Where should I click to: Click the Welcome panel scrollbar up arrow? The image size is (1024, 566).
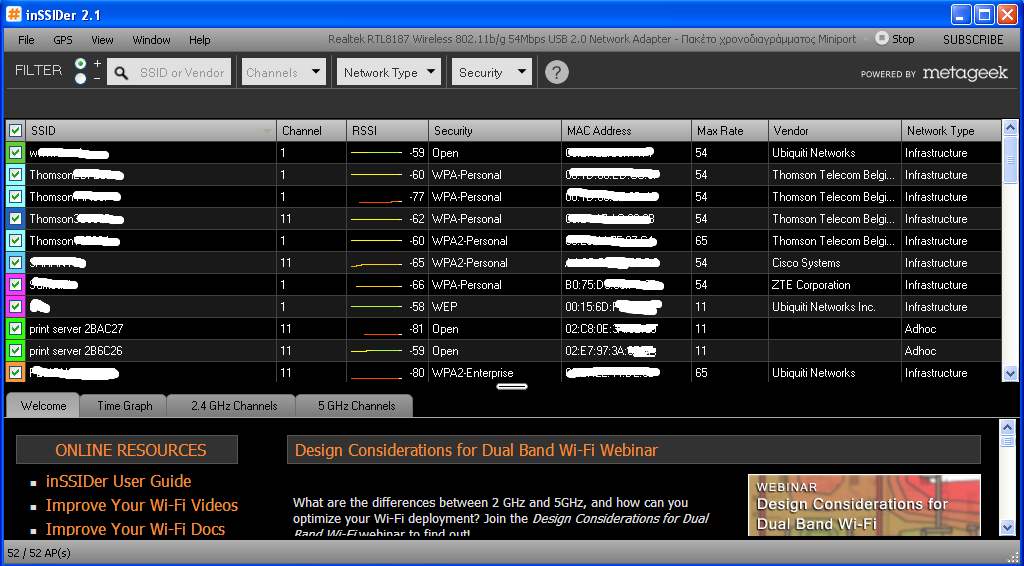point(1008,427)
